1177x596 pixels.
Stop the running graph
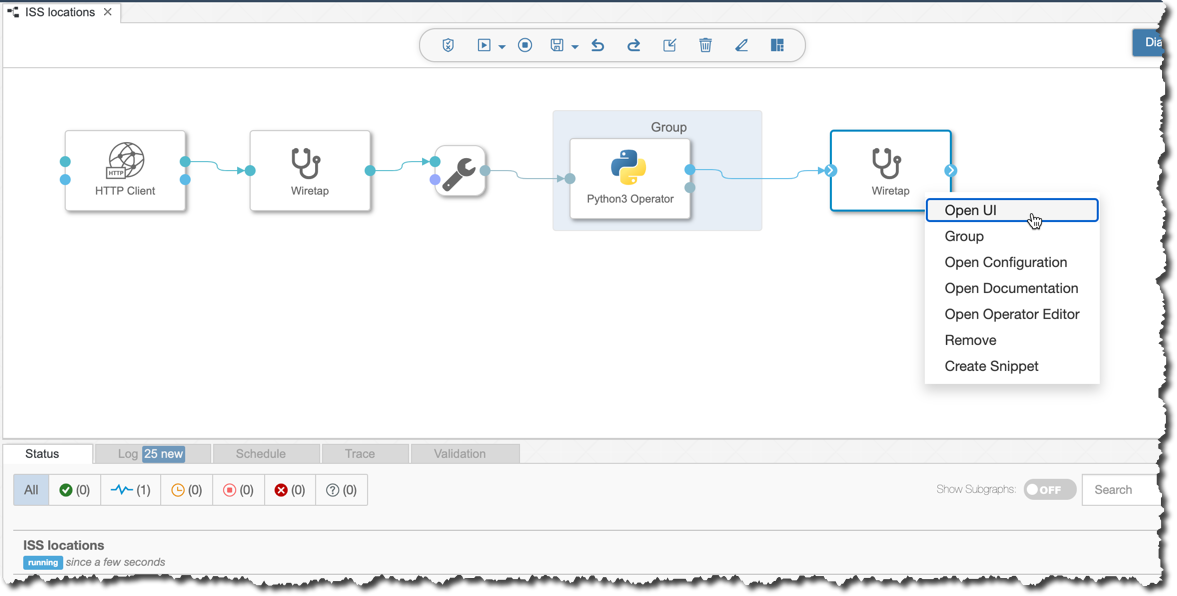click(x=524, y=45)
